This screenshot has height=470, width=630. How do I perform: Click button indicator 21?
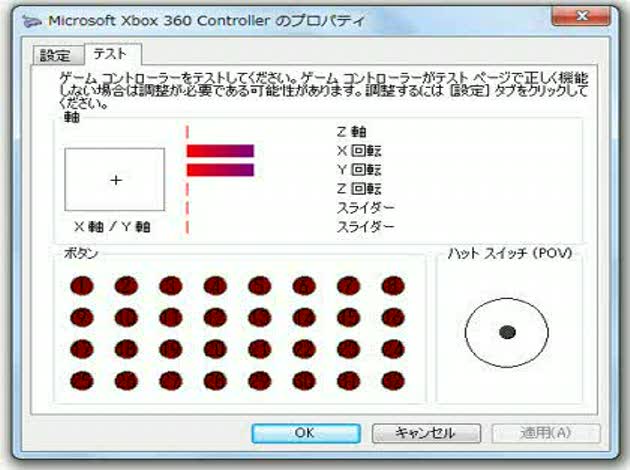(260, 349)
